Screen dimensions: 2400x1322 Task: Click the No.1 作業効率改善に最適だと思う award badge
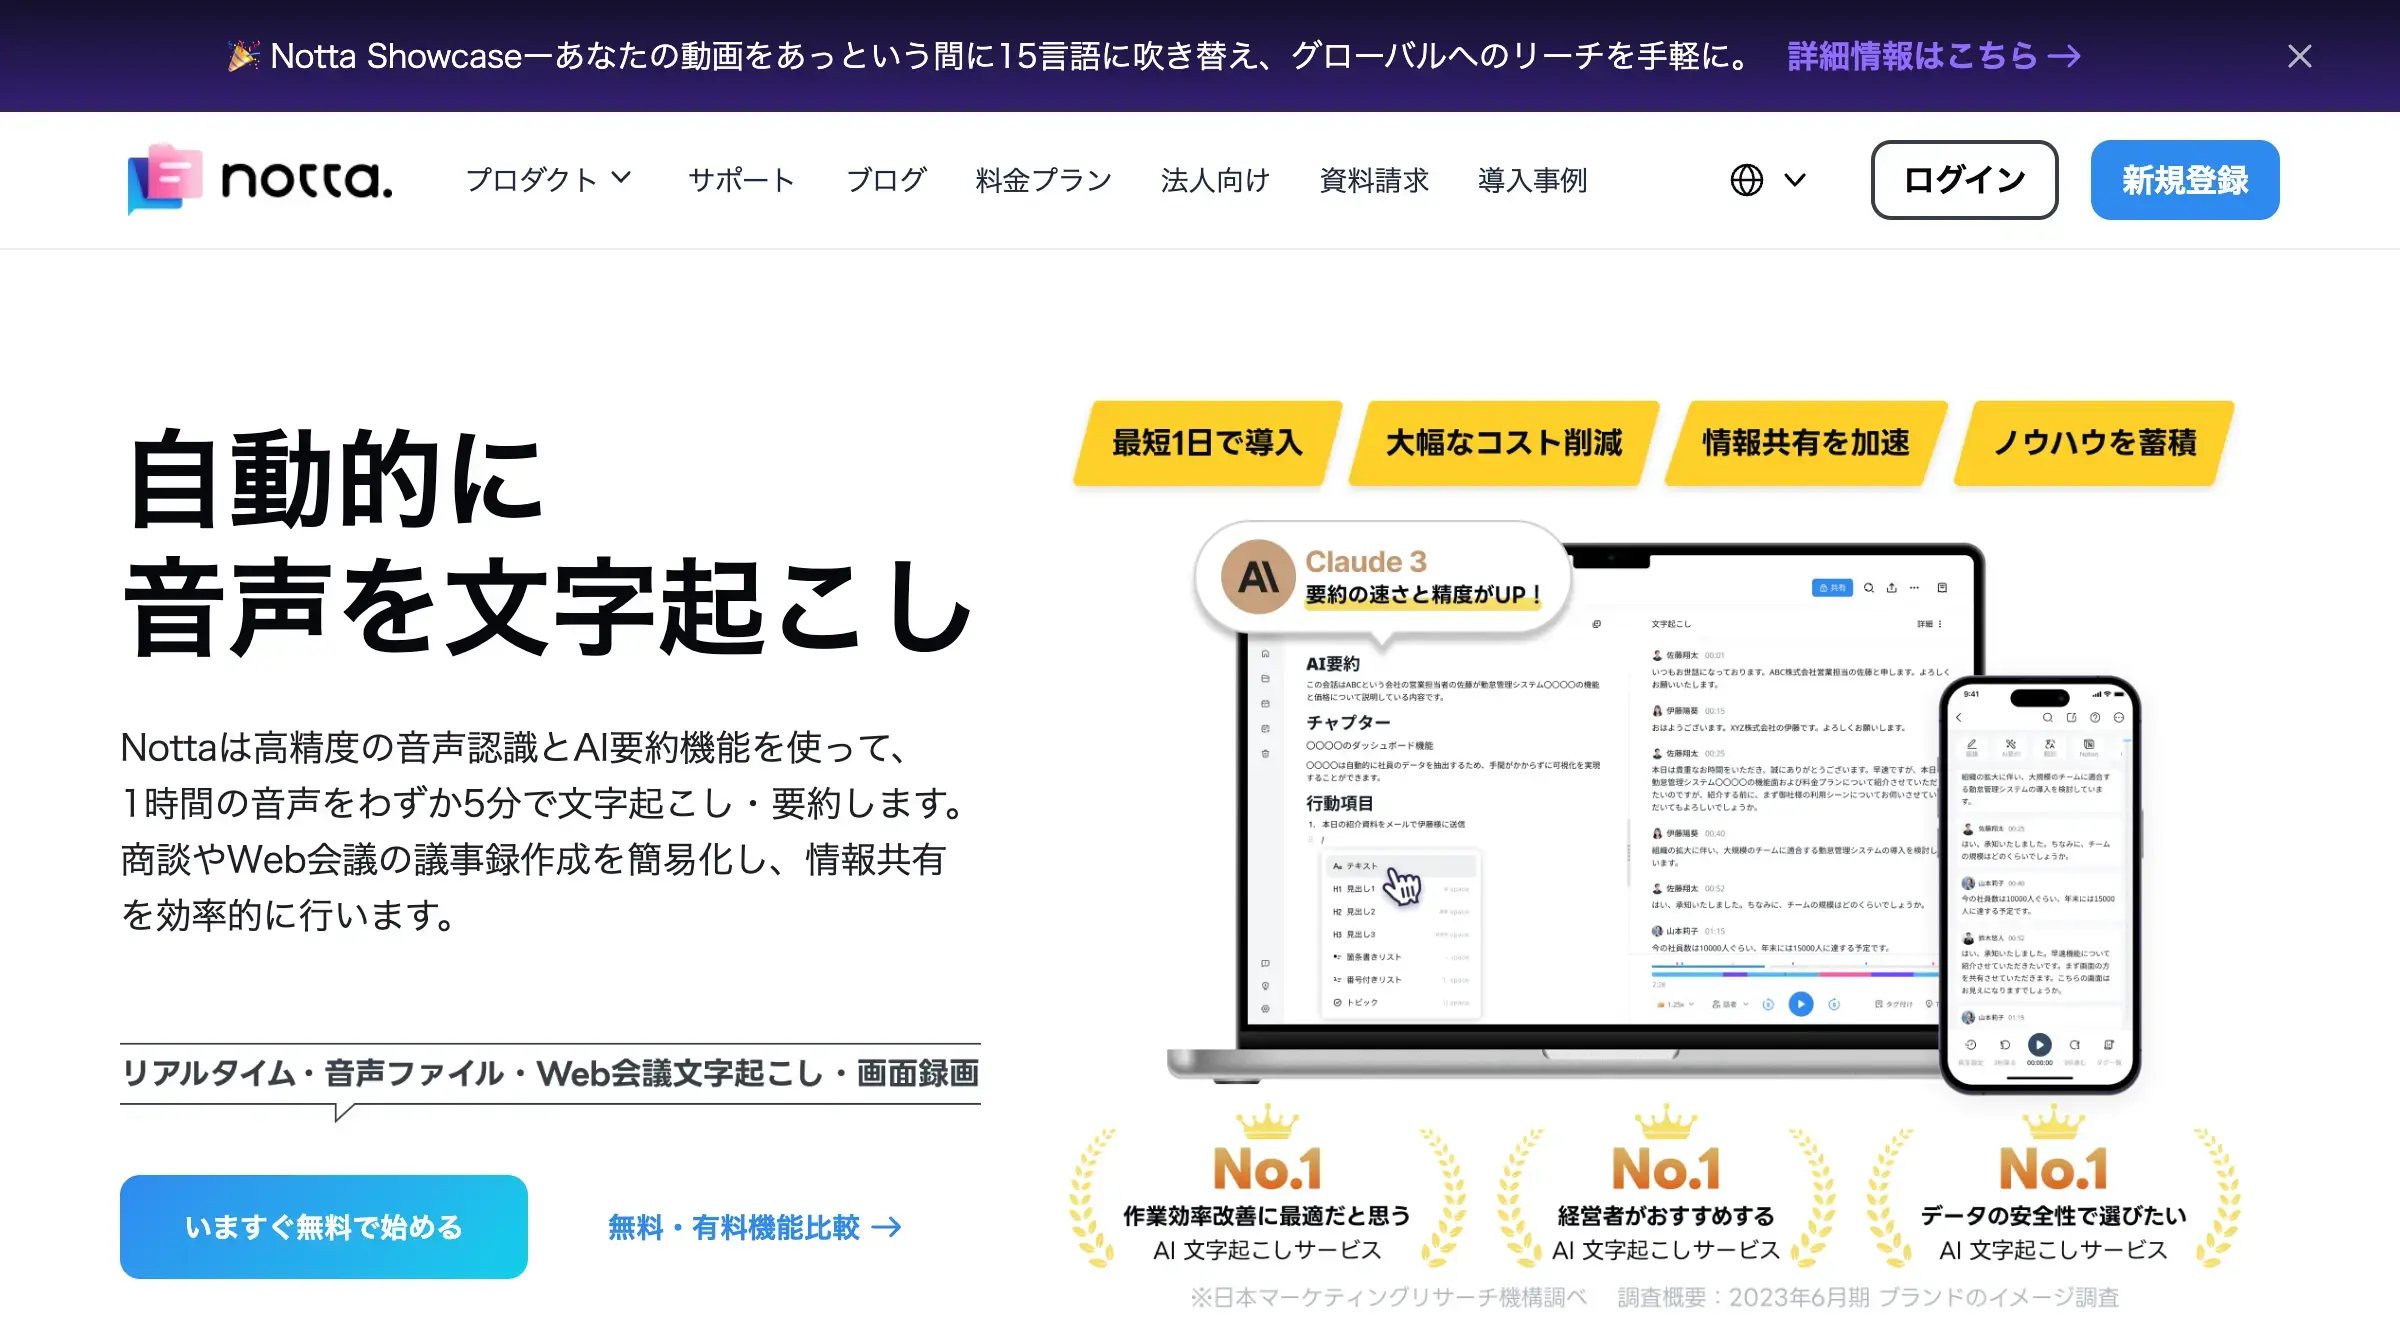click(x=1267, y=1188)
